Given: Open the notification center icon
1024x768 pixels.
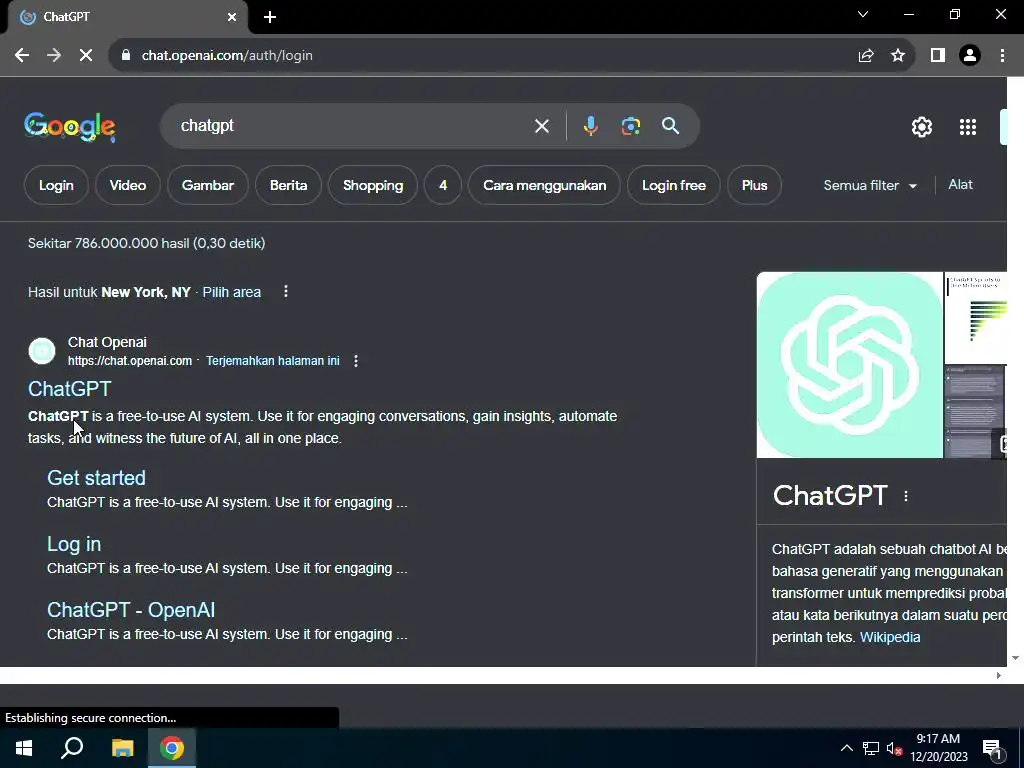Looking at the screenshot, I should [993, 750].
